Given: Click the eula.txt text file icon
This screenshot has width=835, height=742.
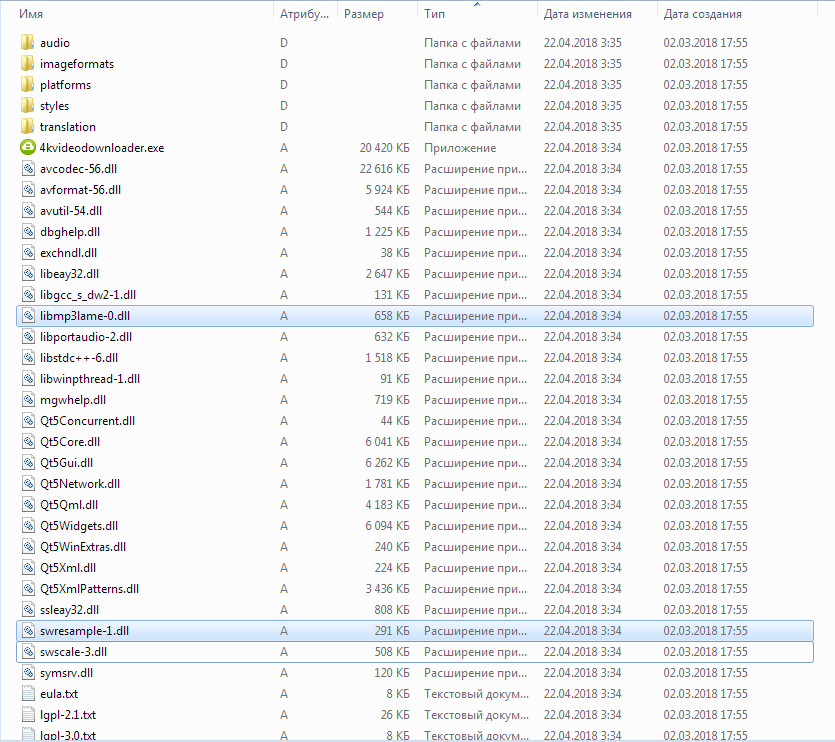Looking at the screenshot, I should click(x=28, y=694).
